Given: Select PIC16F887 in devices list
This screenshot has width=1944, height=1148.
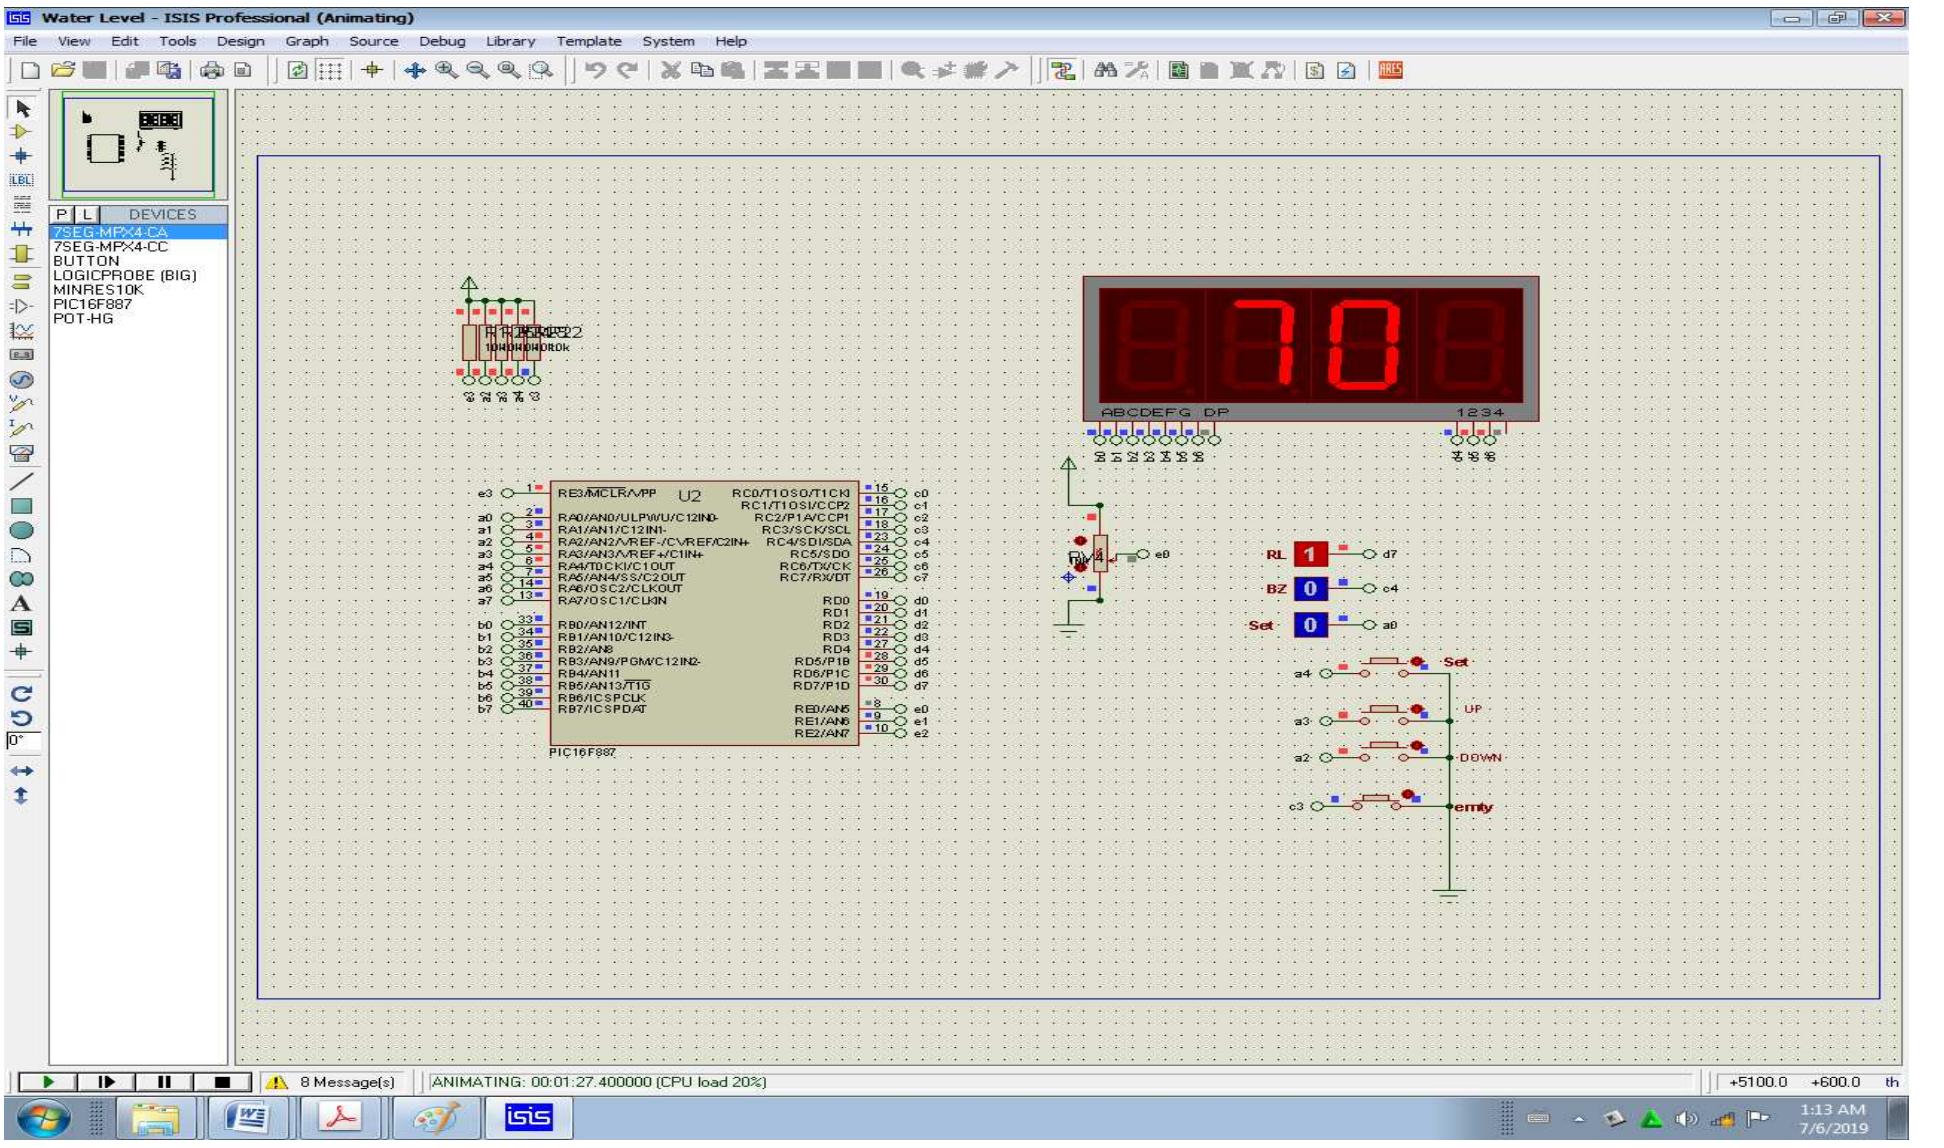Looking at the screenshot, I should coord(92,304).
